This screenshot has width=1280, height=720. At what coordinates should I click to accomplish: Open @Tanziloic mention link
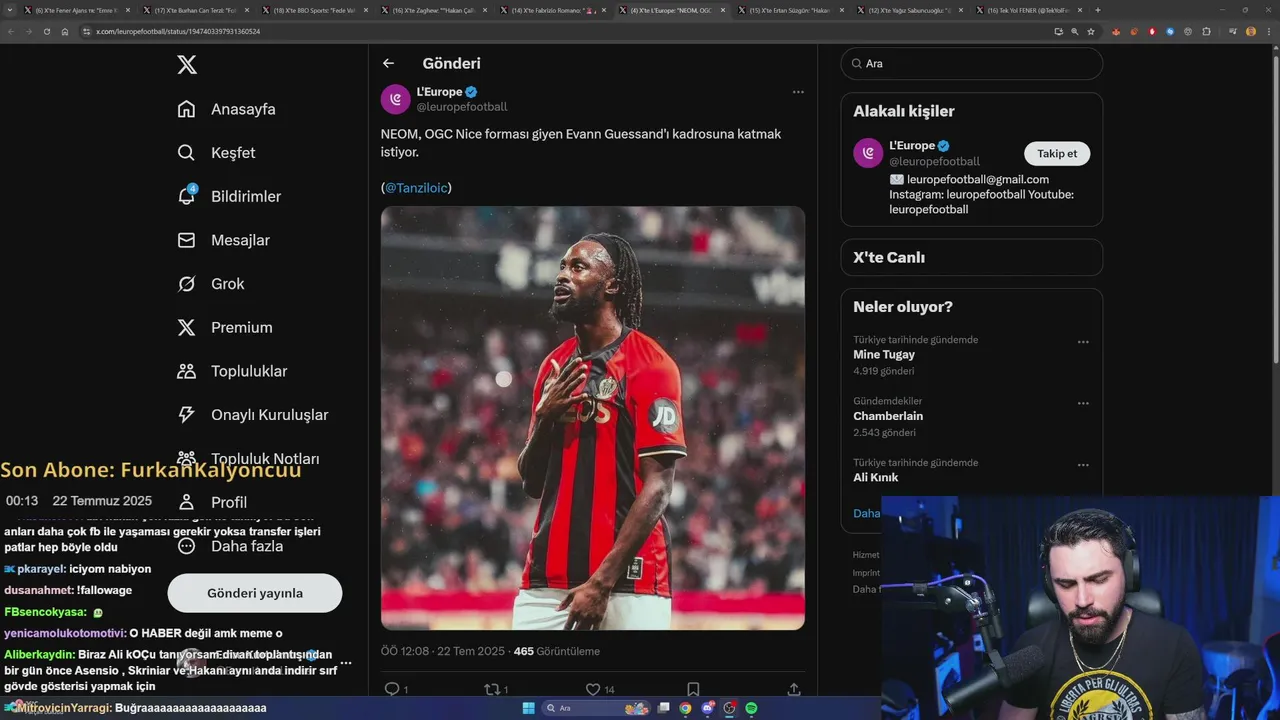(418, 188)
